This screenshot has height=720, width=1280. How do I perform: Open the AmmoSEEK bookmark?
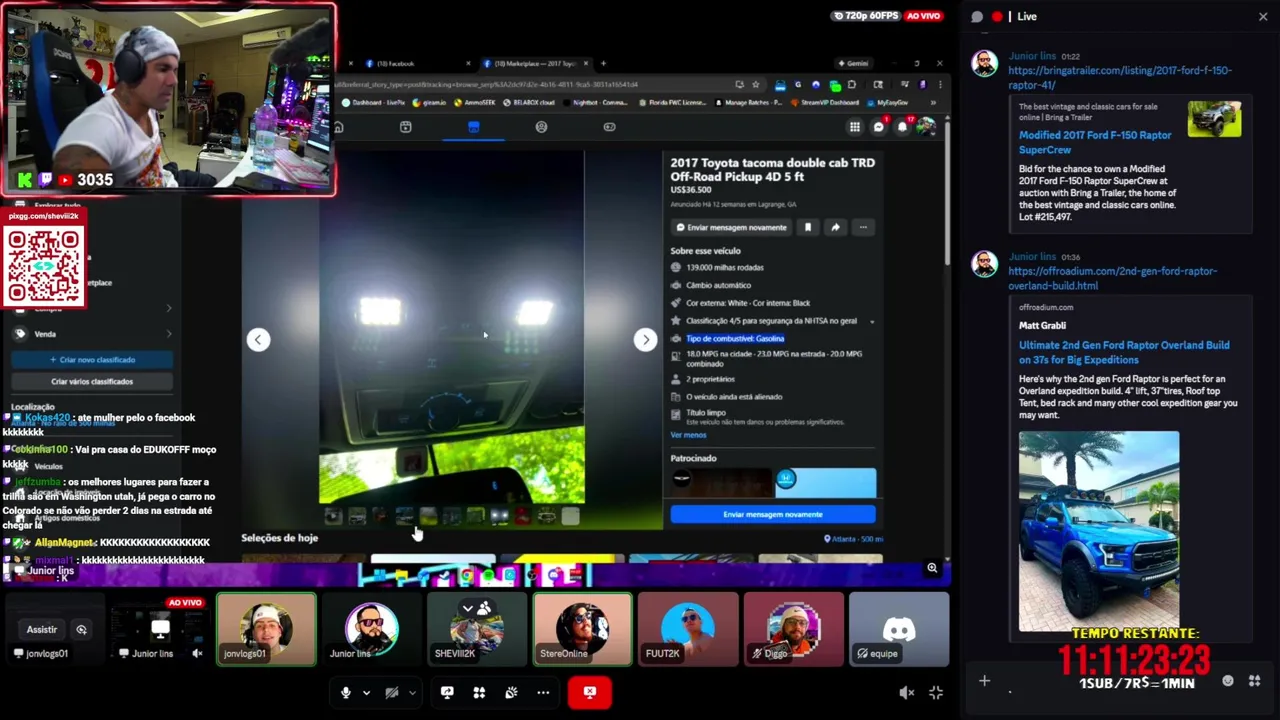click(475, 102)
